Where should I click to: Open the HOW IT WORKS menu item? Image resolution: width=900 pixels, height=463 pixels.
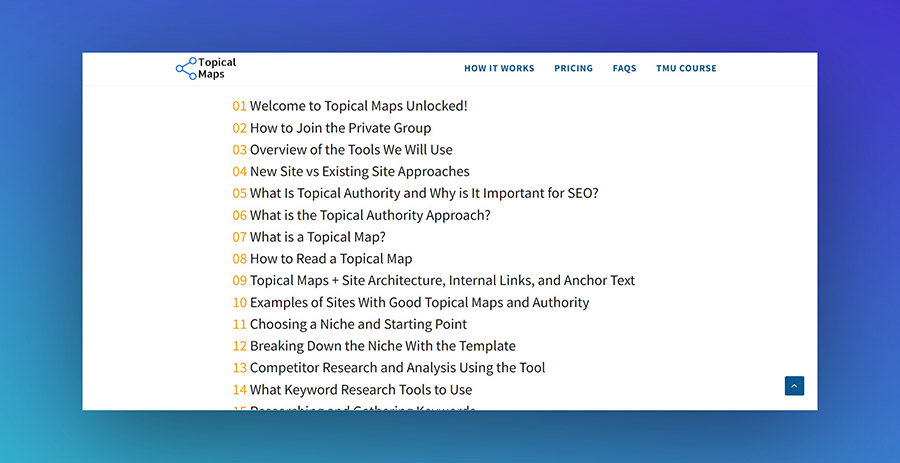pyautogui.click(x=499, y=68)
